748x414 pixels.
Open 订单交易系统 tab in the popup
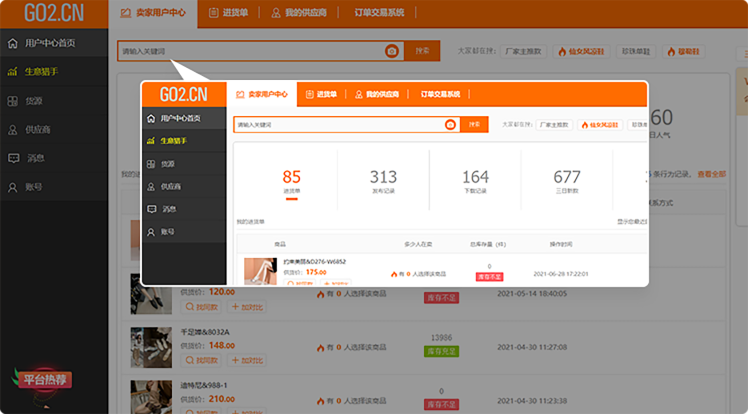[x=440, y=94]
